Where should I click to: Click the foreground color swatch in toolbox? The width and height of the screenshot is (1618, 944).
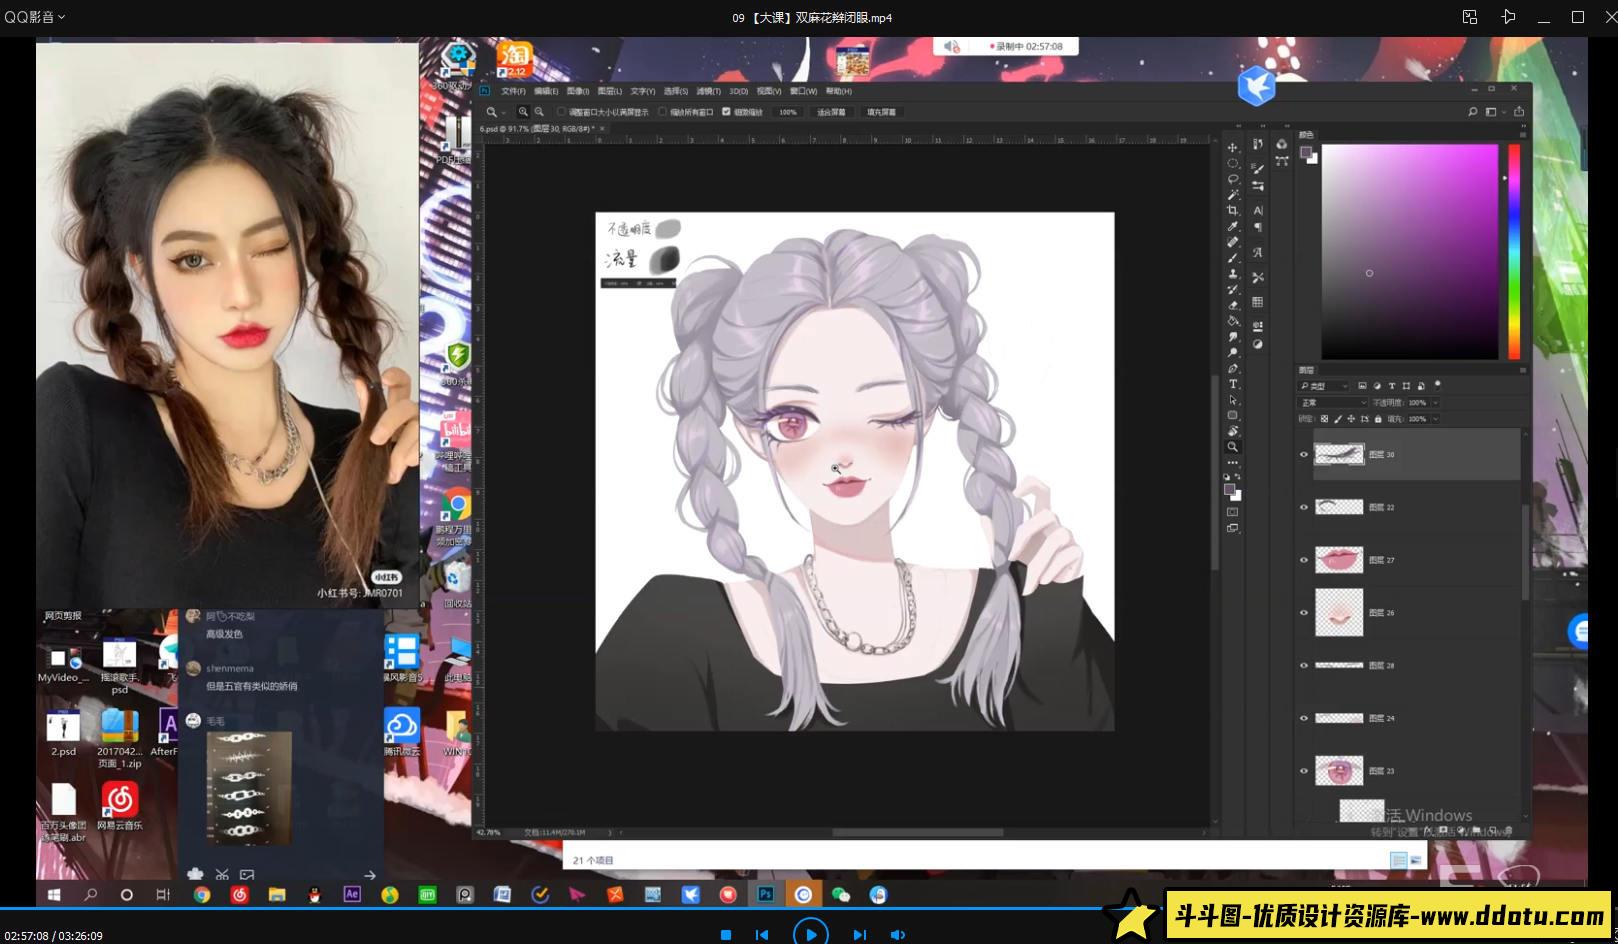[x=1230, y=489]
